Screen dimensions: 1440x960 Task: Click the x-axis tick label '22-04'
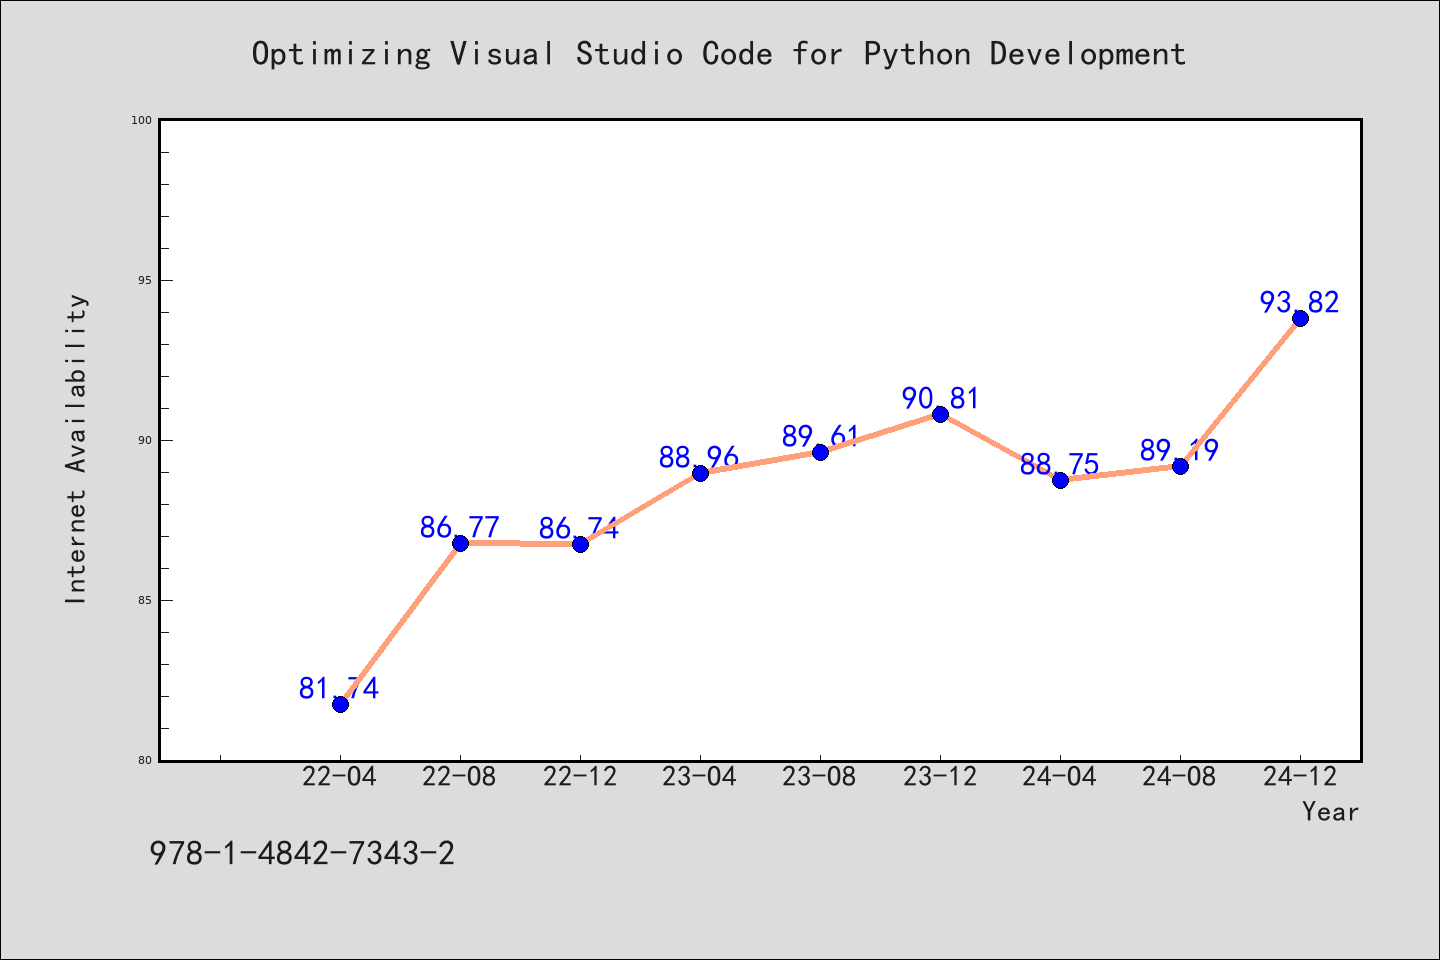pos(340,777)
